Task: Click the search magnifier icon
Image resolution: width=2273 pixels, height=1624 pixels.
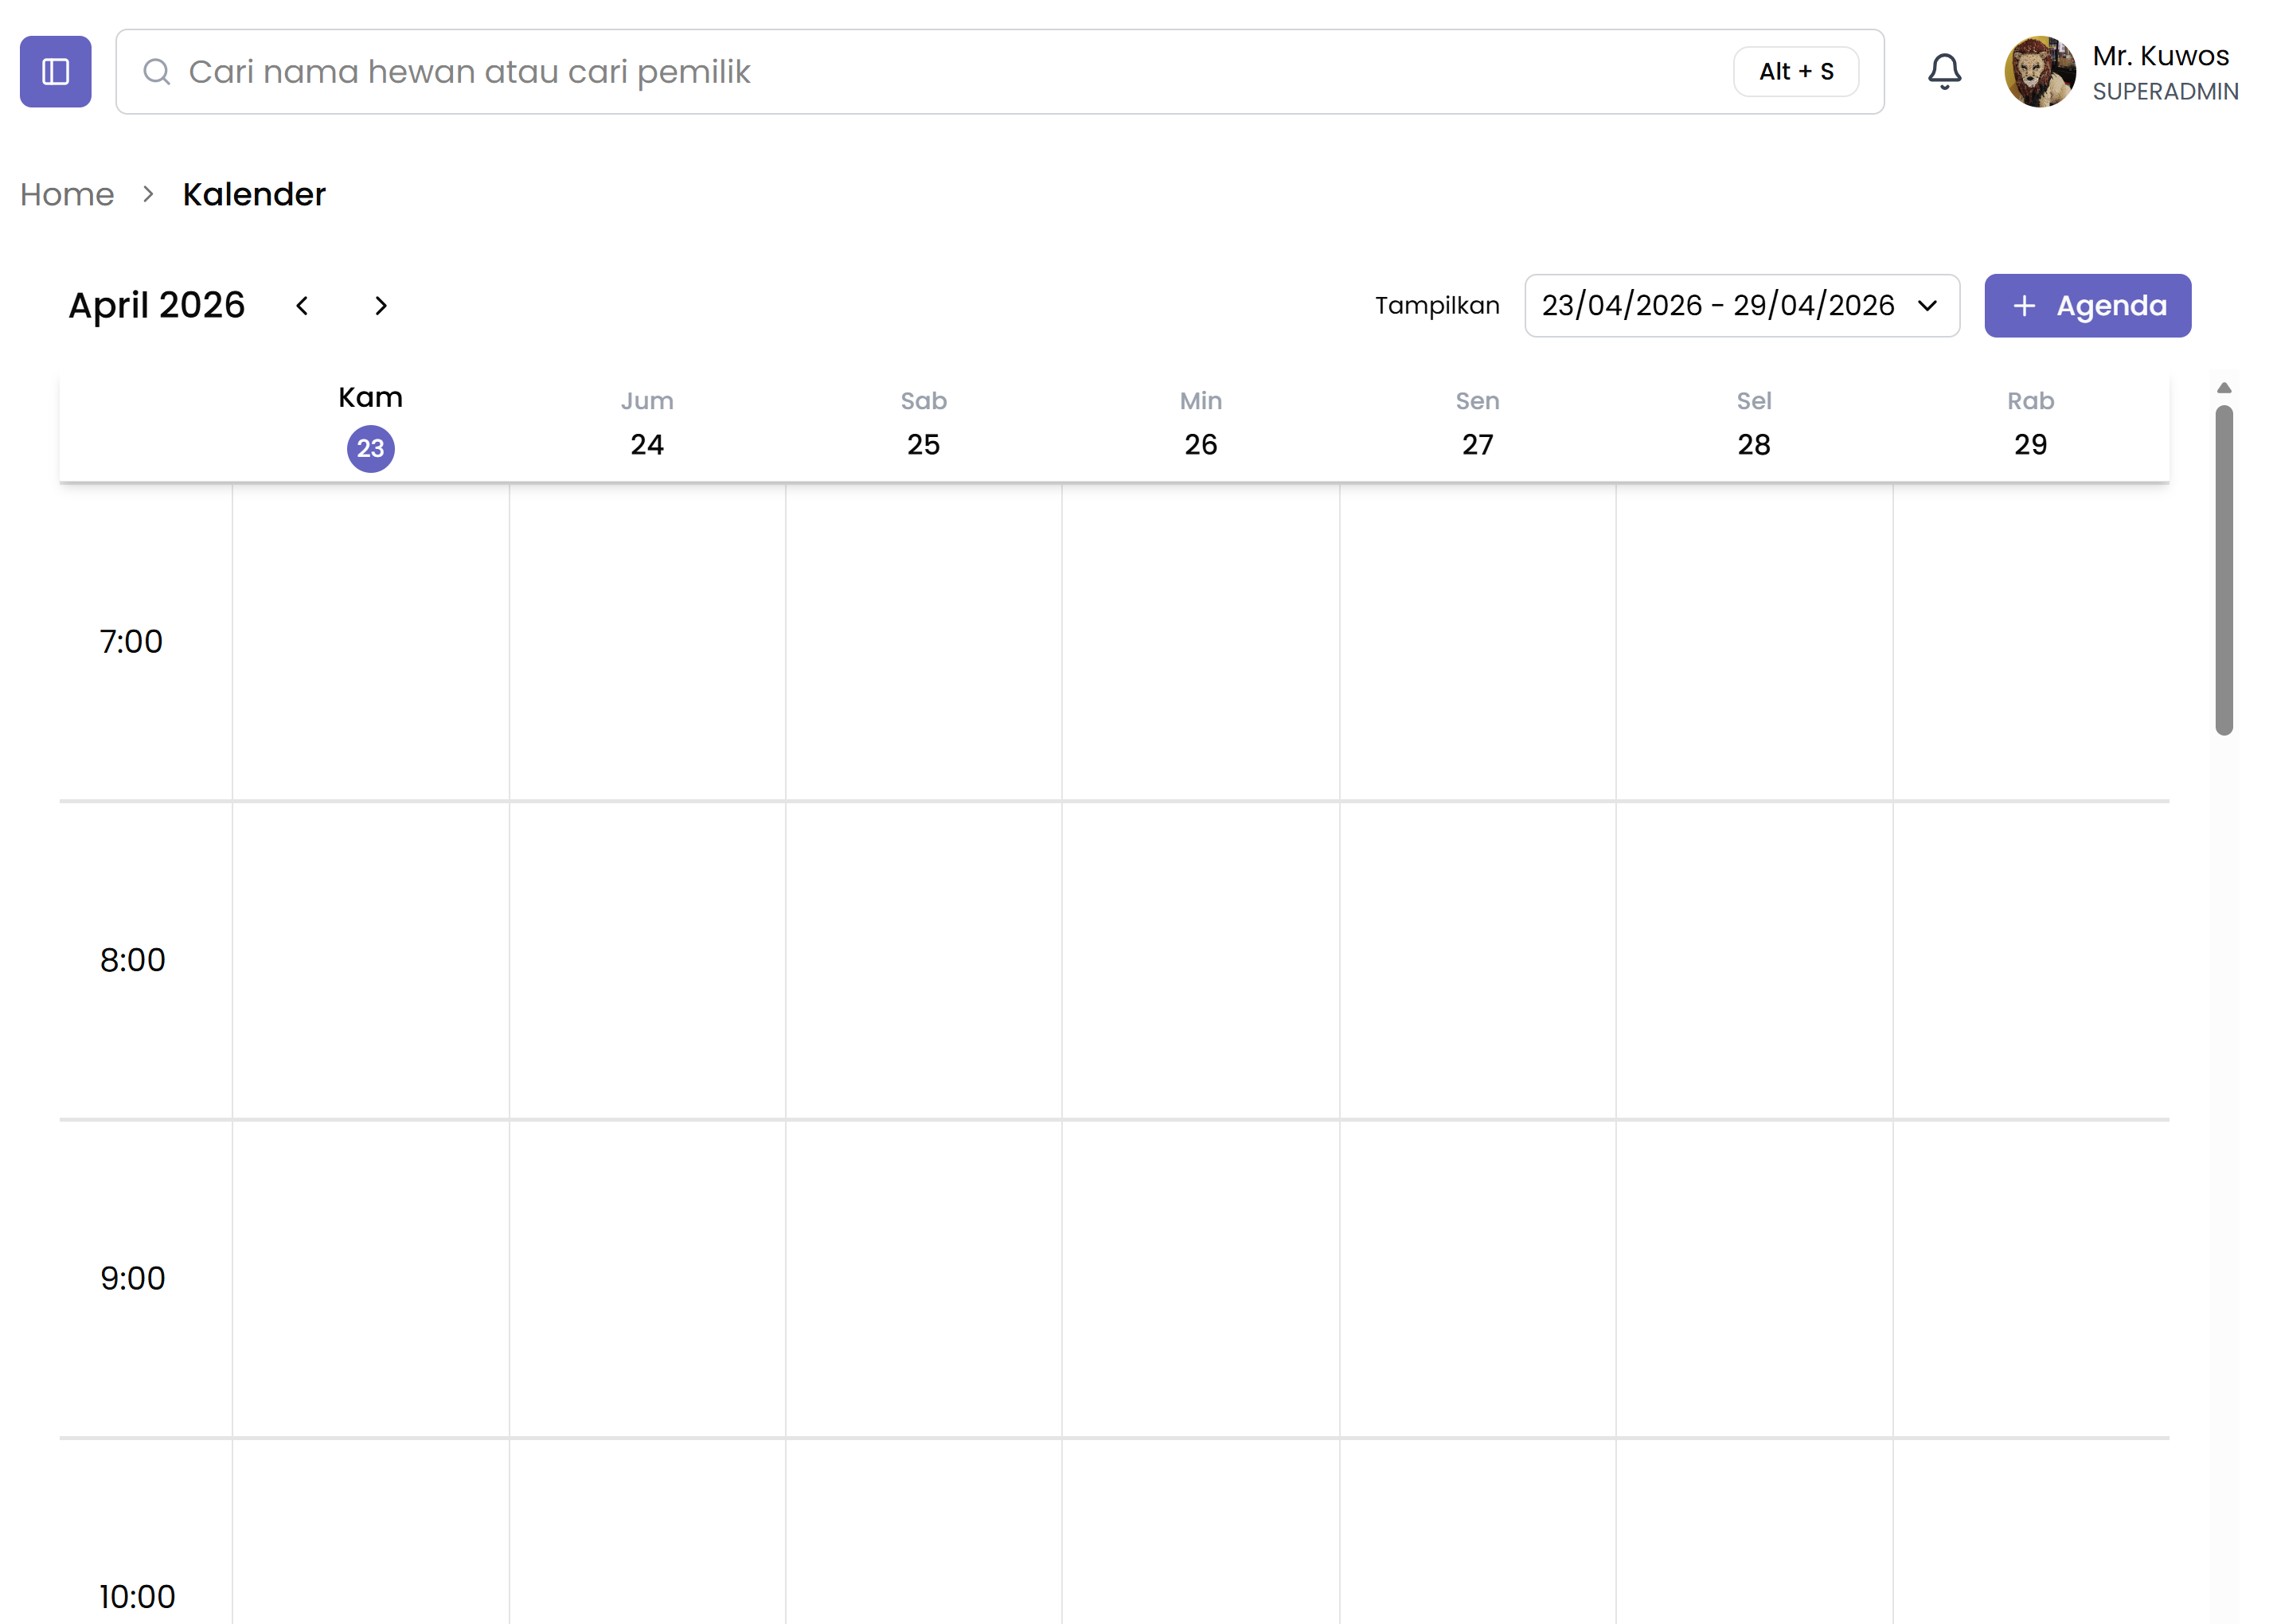Action: point(156,71)
